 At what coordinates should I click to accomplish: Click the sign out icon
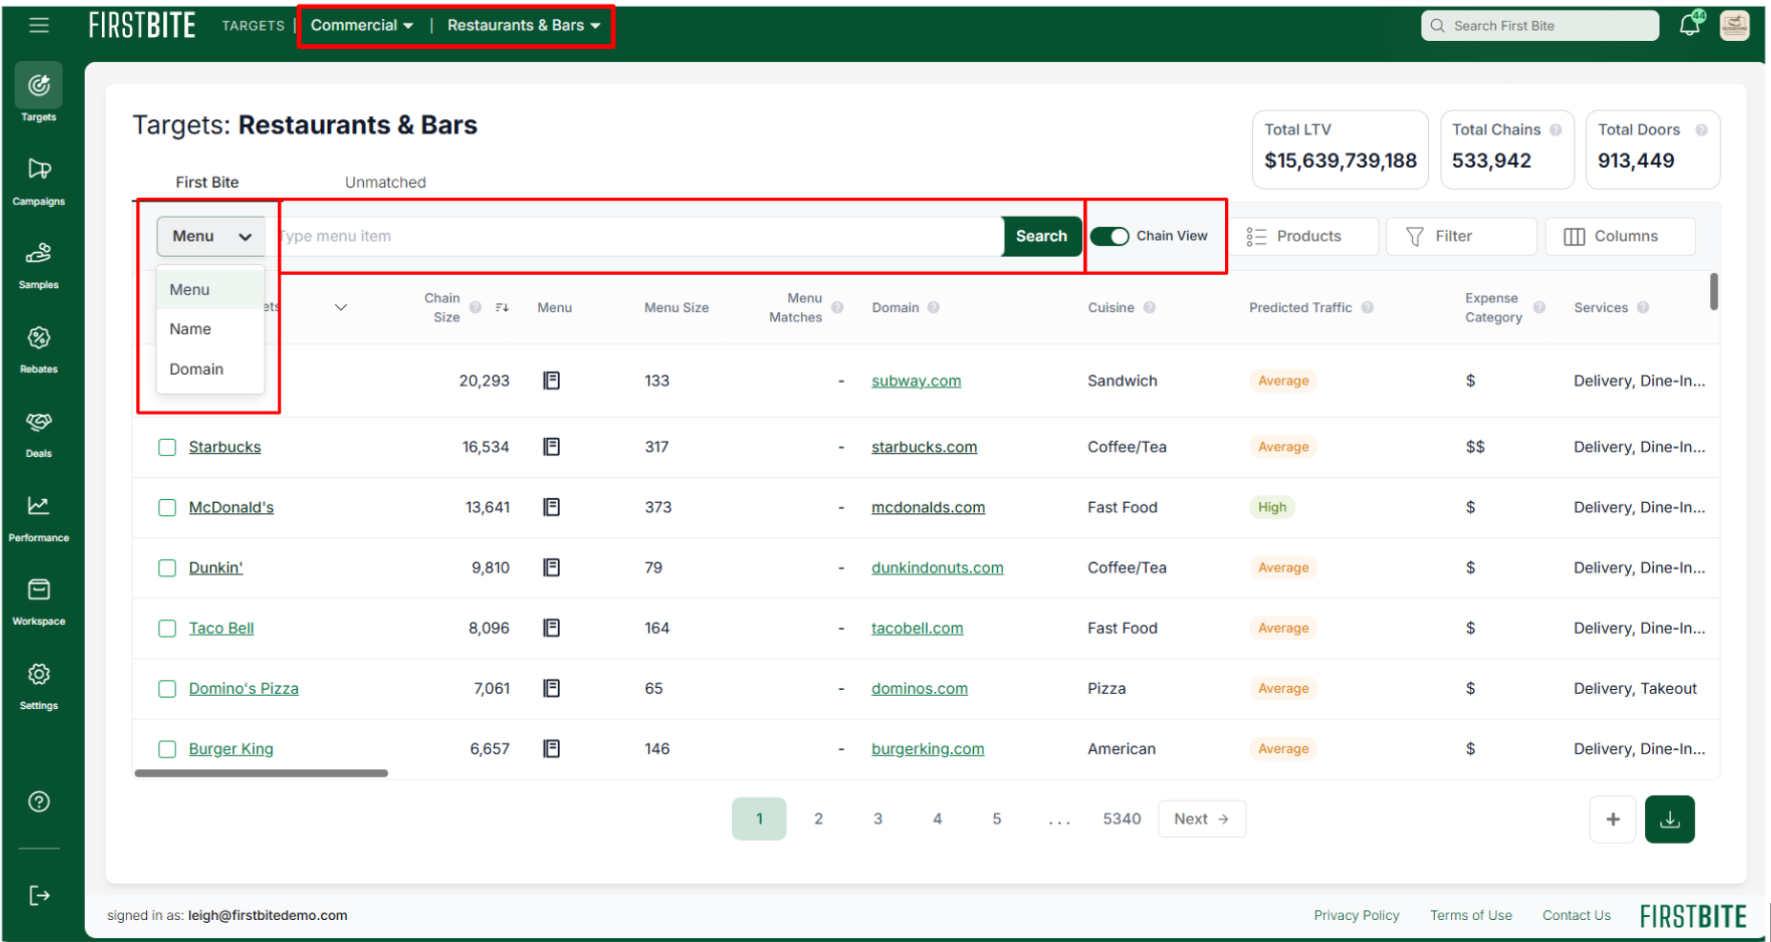pos(39,895)
